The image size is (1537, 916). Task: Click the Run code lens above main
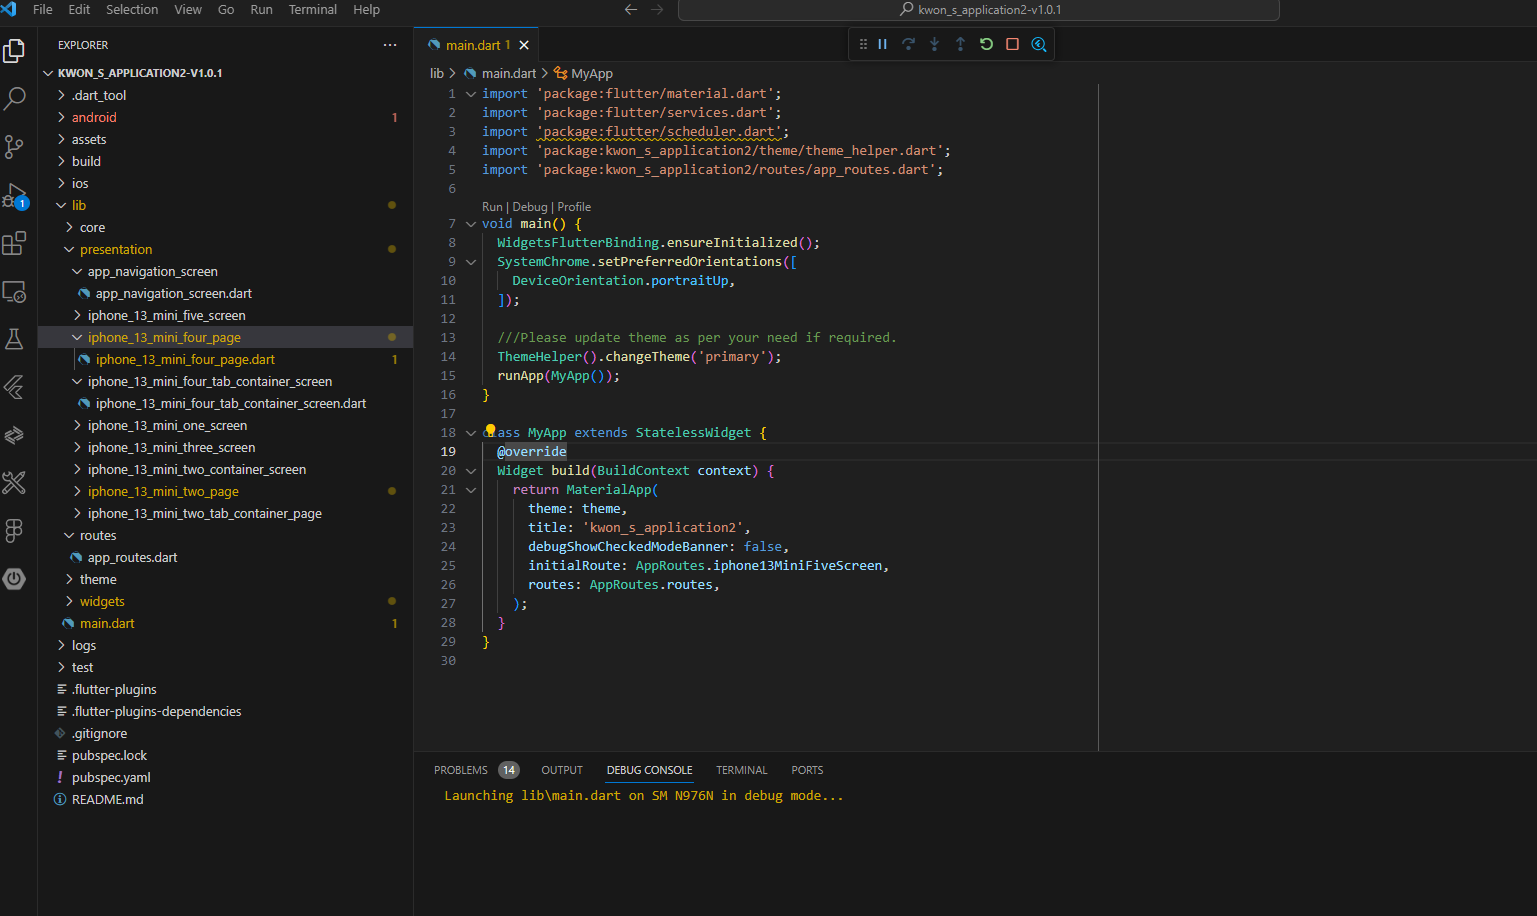click(492, 207)
